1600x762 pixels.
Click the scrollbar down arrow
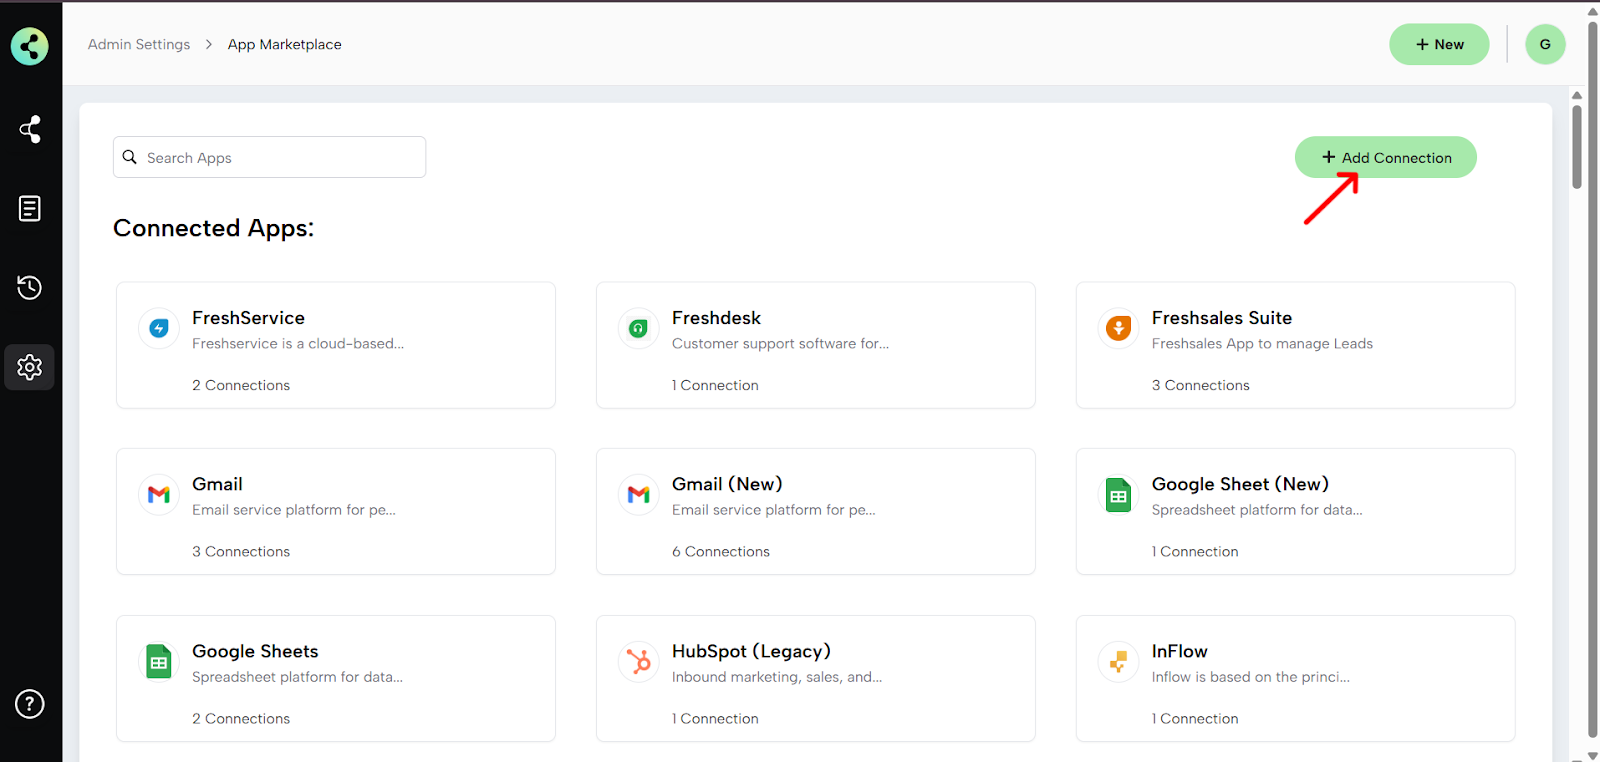pyautogui.click(x=1593, y=755)
